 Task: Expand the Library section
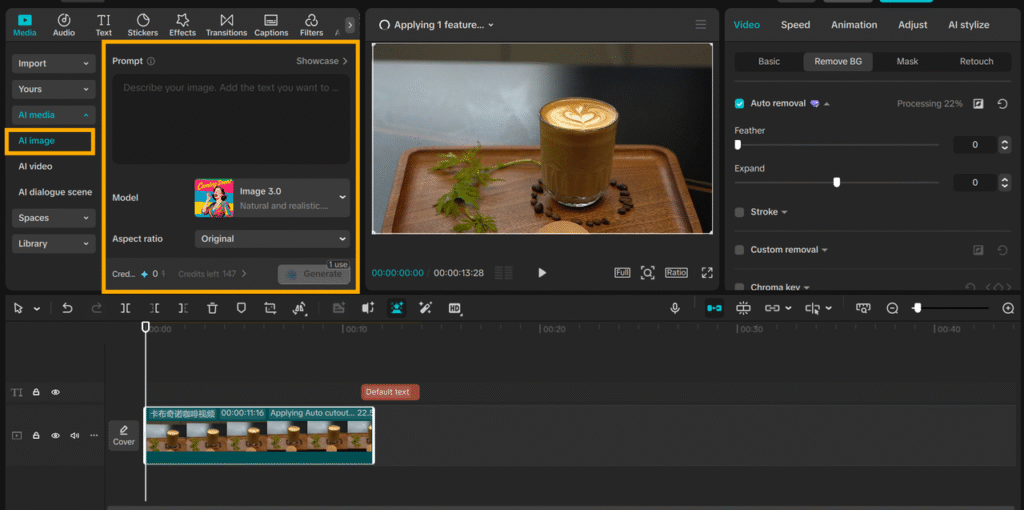coord(54,244)
